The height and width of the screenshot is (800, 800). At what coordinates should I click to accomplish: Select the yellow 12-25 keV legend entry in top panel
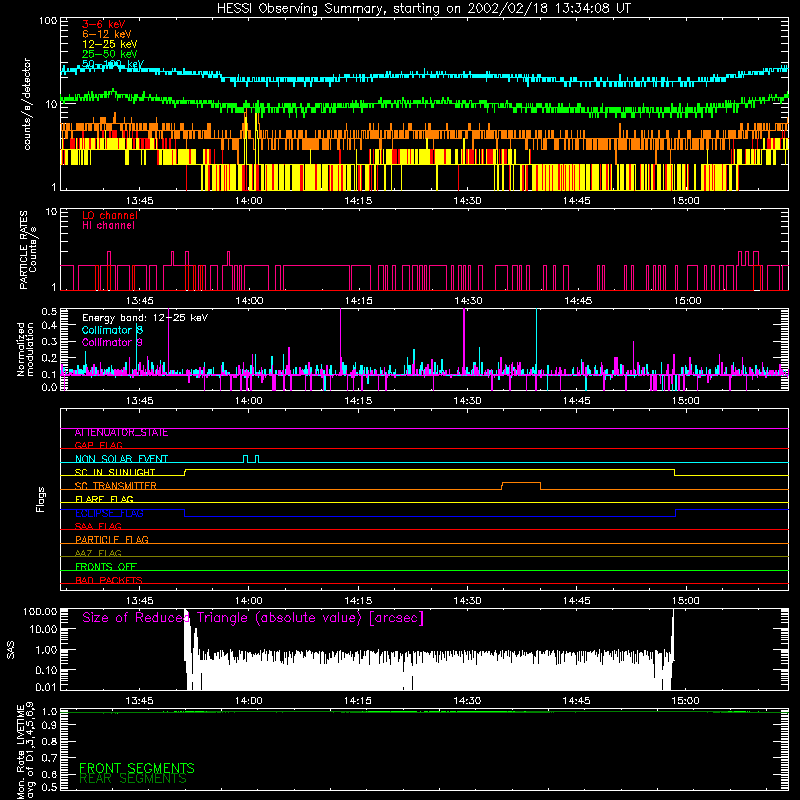click(110, 44)
